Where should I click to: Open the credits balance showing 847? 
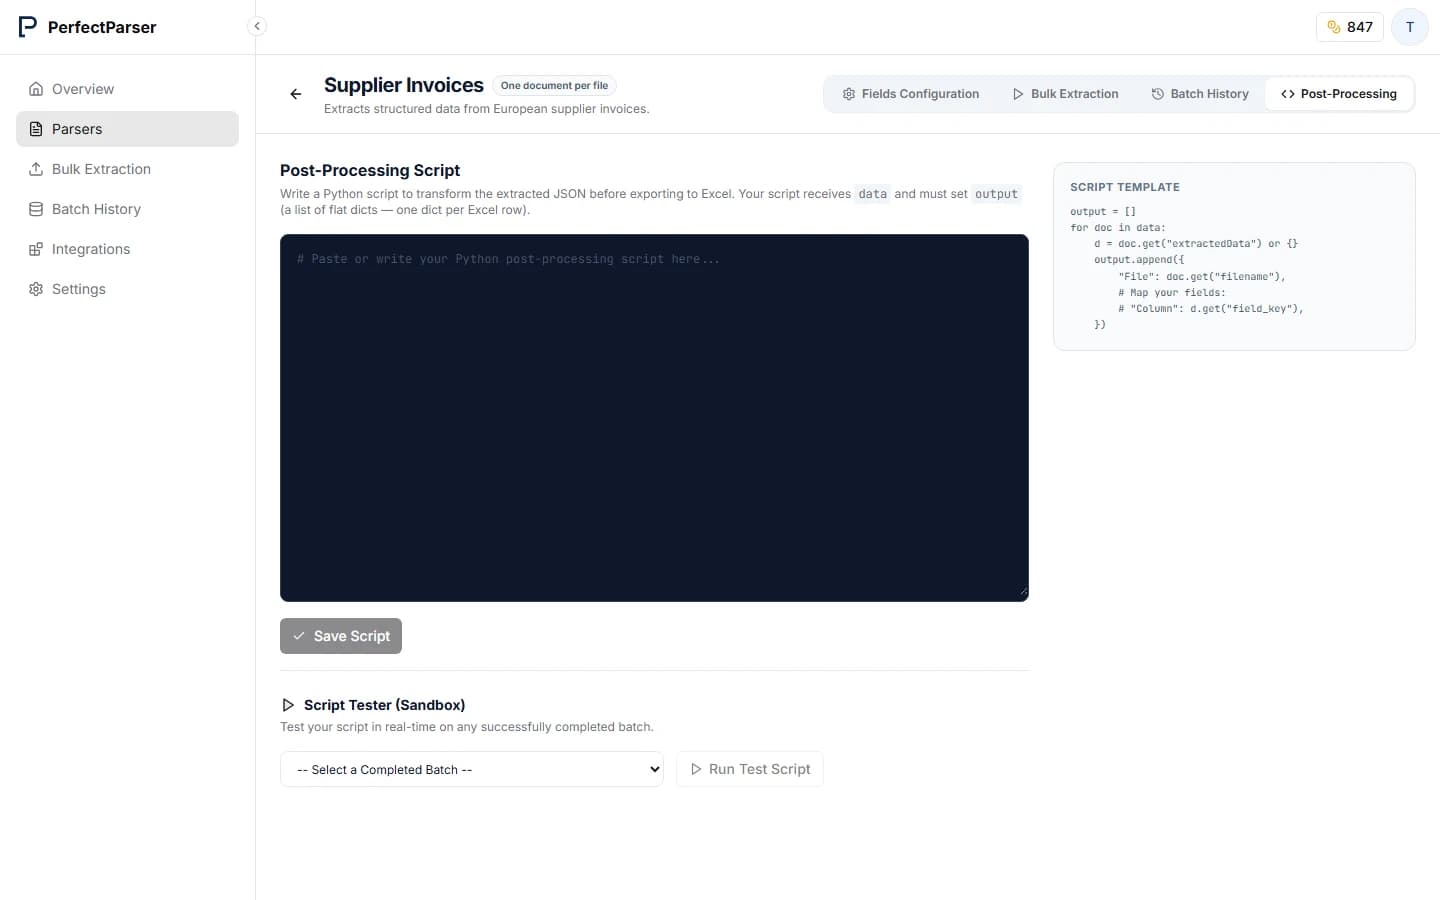click(x=1350, y=27)
